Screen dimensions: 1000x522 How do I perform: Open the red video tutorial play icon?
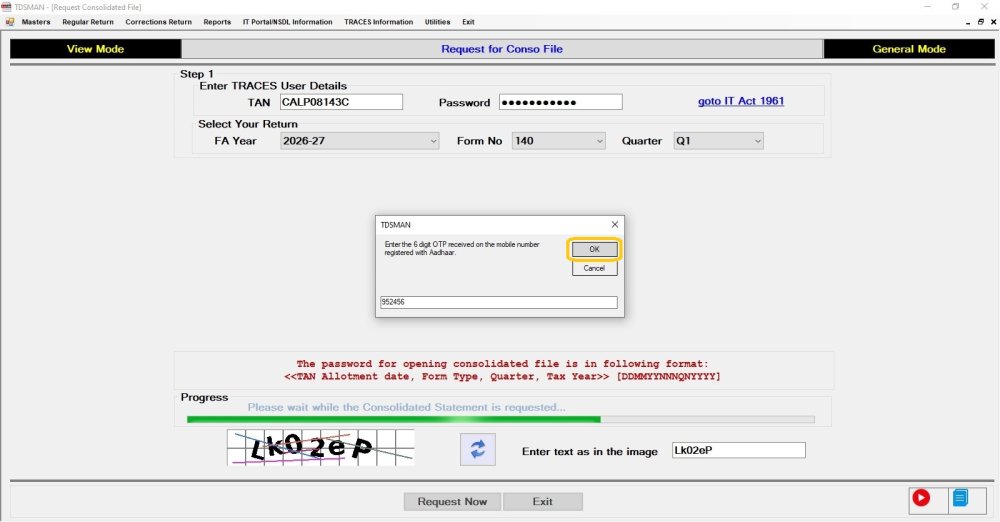click(921, 498)
